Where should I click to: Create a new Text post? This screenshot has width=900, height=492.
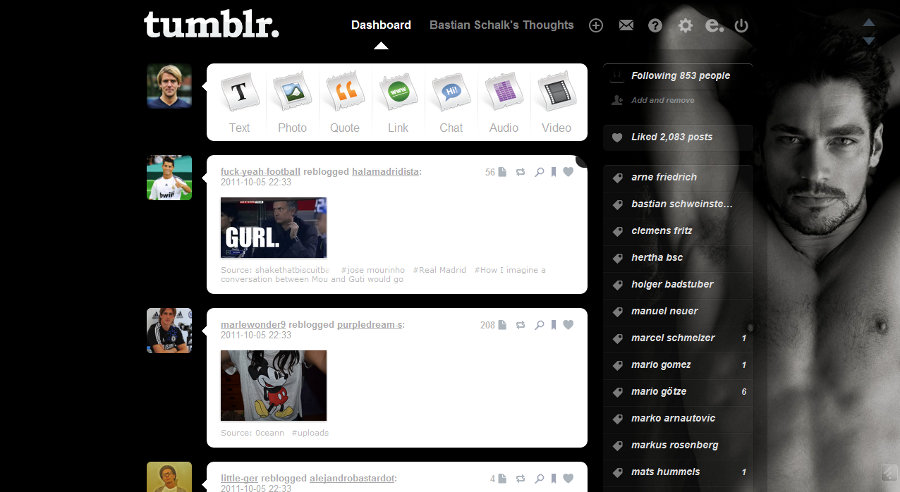[239, 103]
